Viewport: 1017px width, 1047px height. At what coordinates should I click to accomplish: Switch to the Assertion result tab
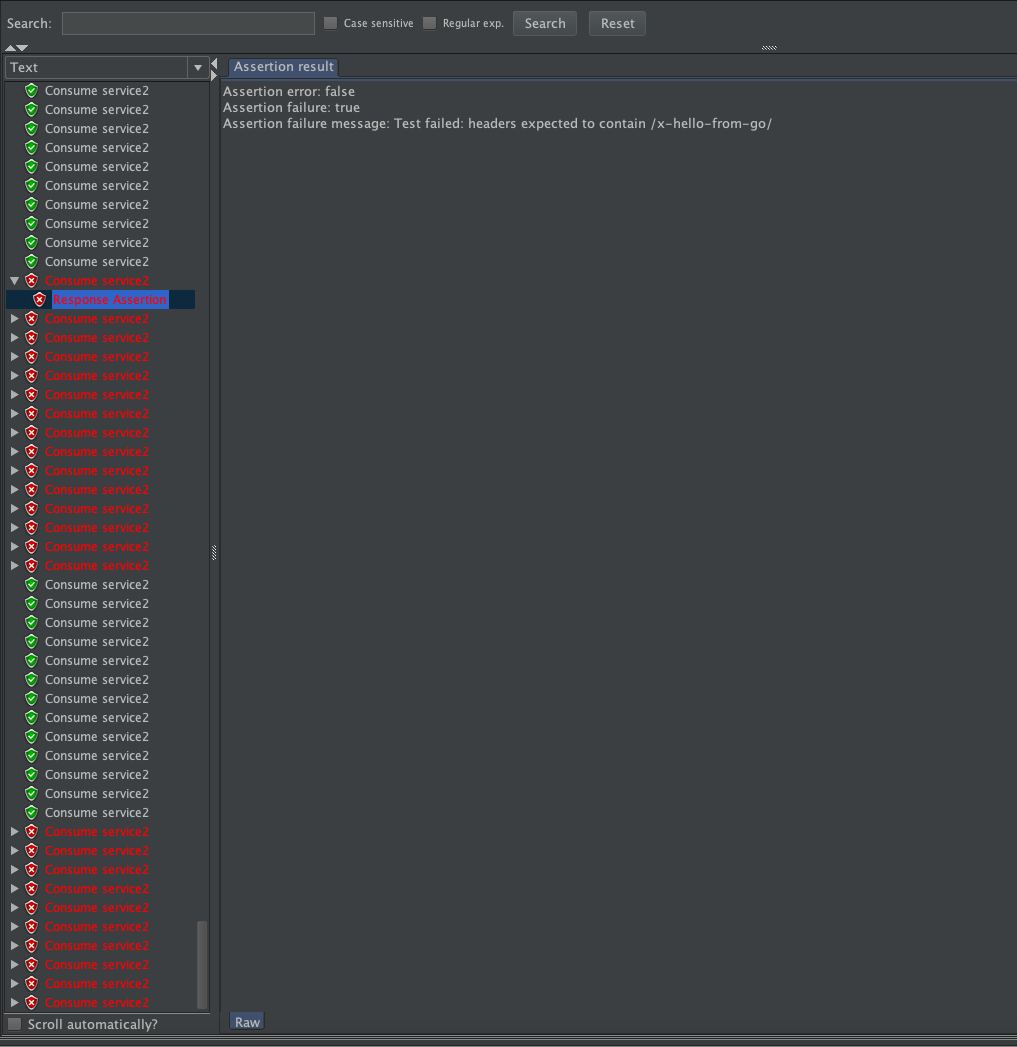283,67
